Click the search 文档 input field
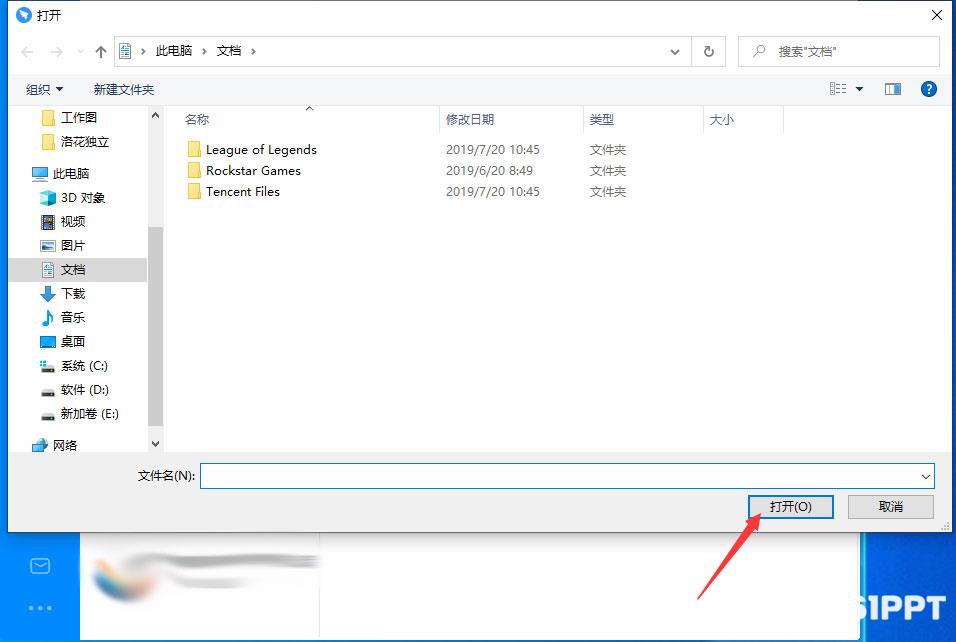Screen dimensions: 956x642 (839, 52)
